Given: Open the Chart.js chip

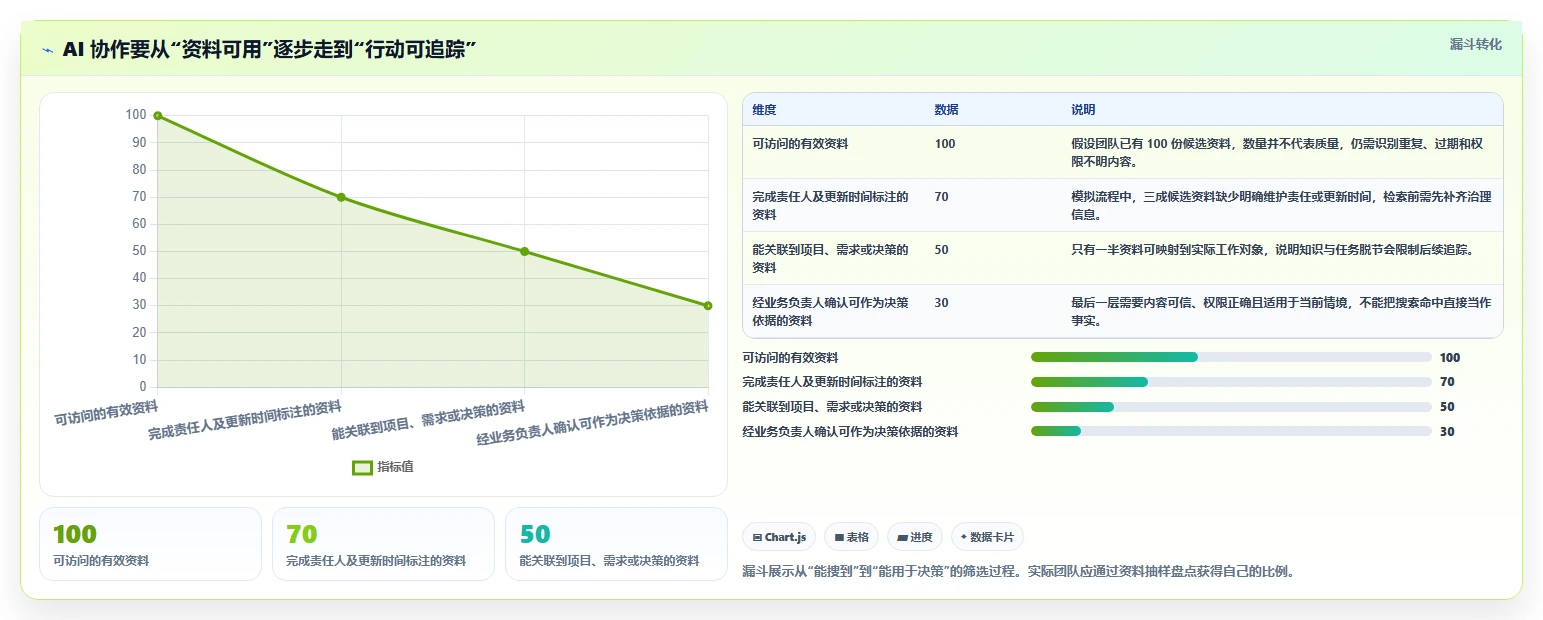Looking at the screenshot, I should click(779, 537).
